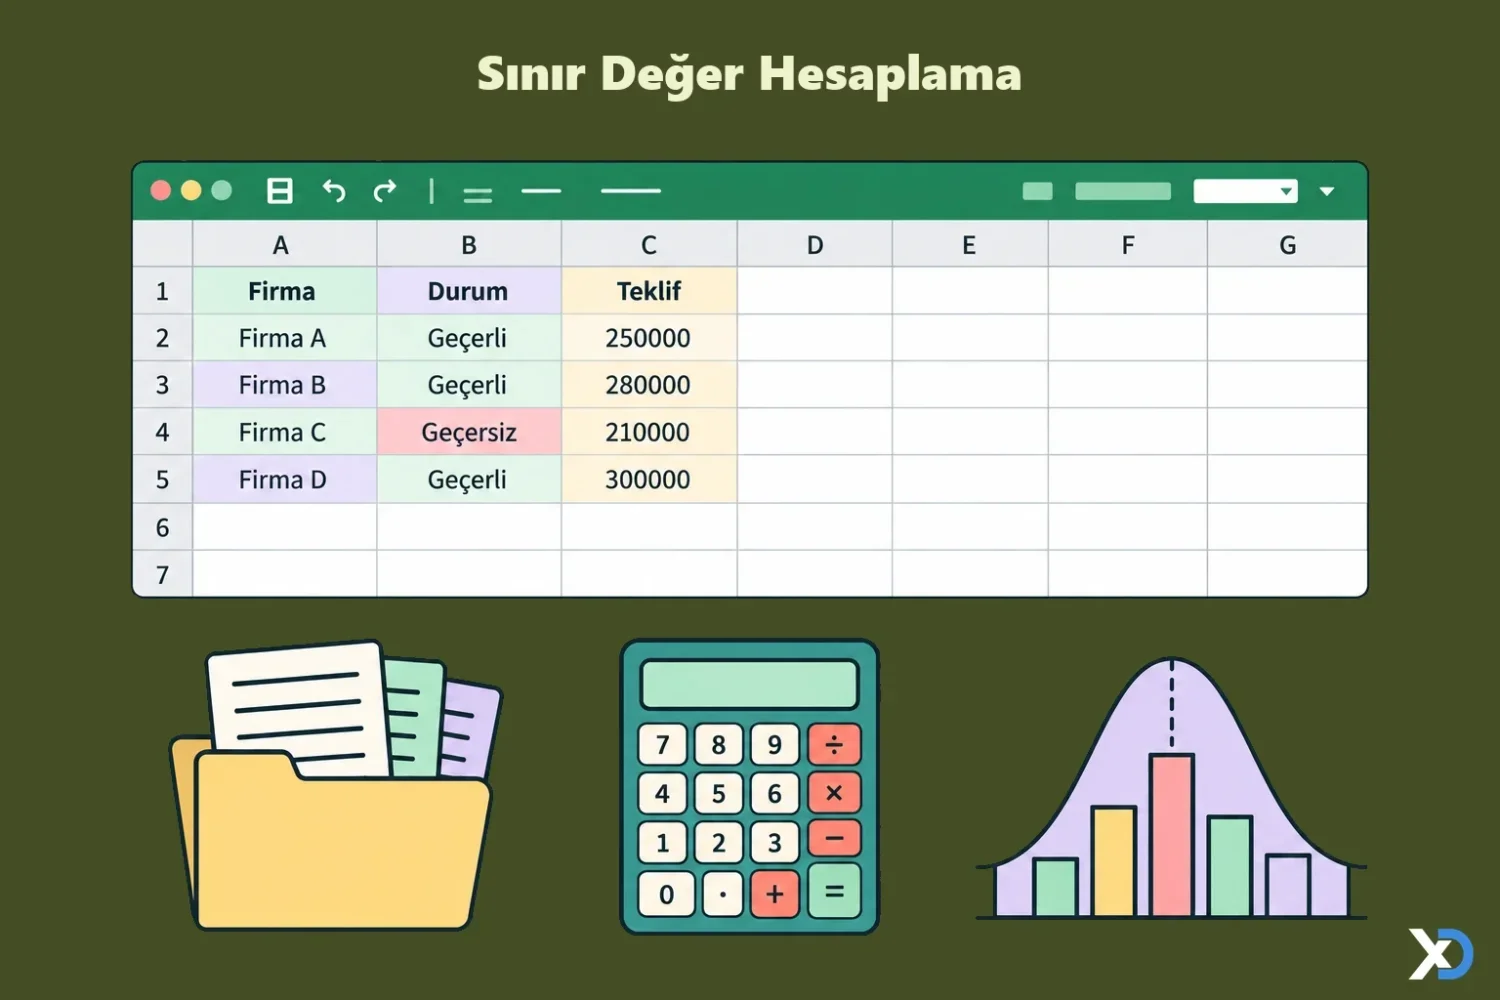
Task: Click the calculator minus key
Action: click(x=834, y=840)
